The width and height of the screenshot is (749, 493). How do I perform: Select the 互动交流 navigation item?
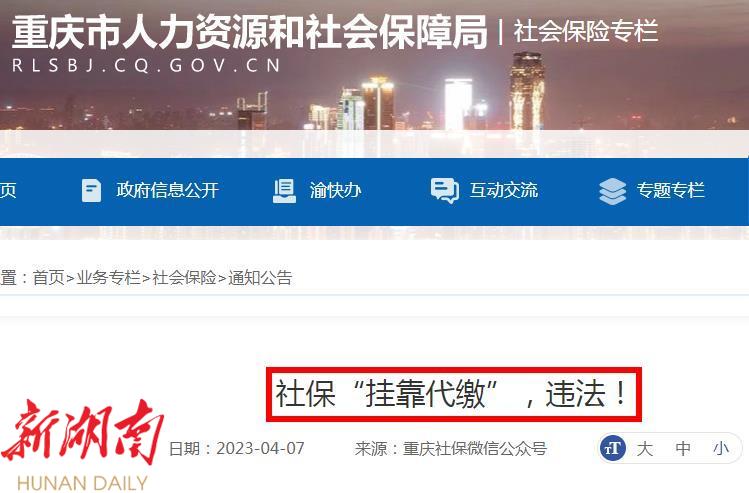(503, 190)
